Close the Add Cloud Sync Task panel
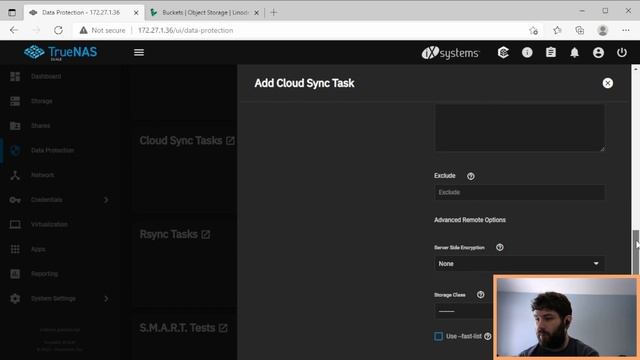This screenshot has height=360, width=640. tap(607, 83)
